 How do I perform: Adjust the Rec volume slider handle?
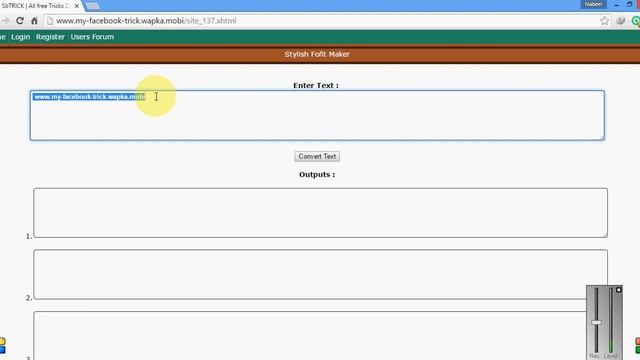[596, 323]
